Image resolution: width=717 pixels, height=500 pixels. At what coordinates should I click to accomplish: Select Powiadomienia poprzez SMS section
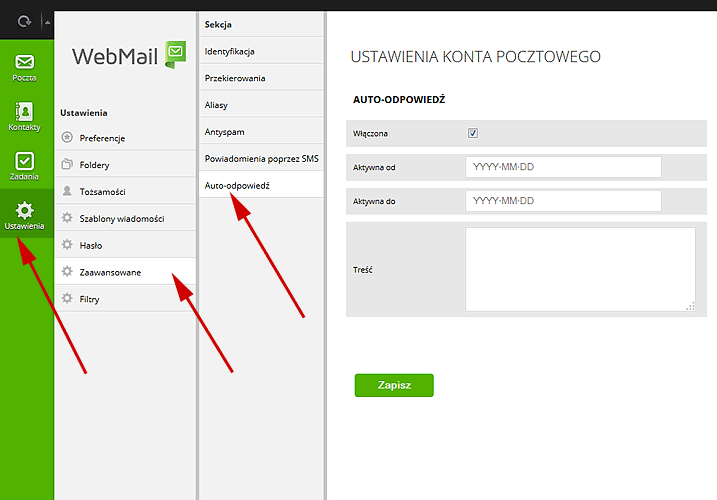point(261,158)
